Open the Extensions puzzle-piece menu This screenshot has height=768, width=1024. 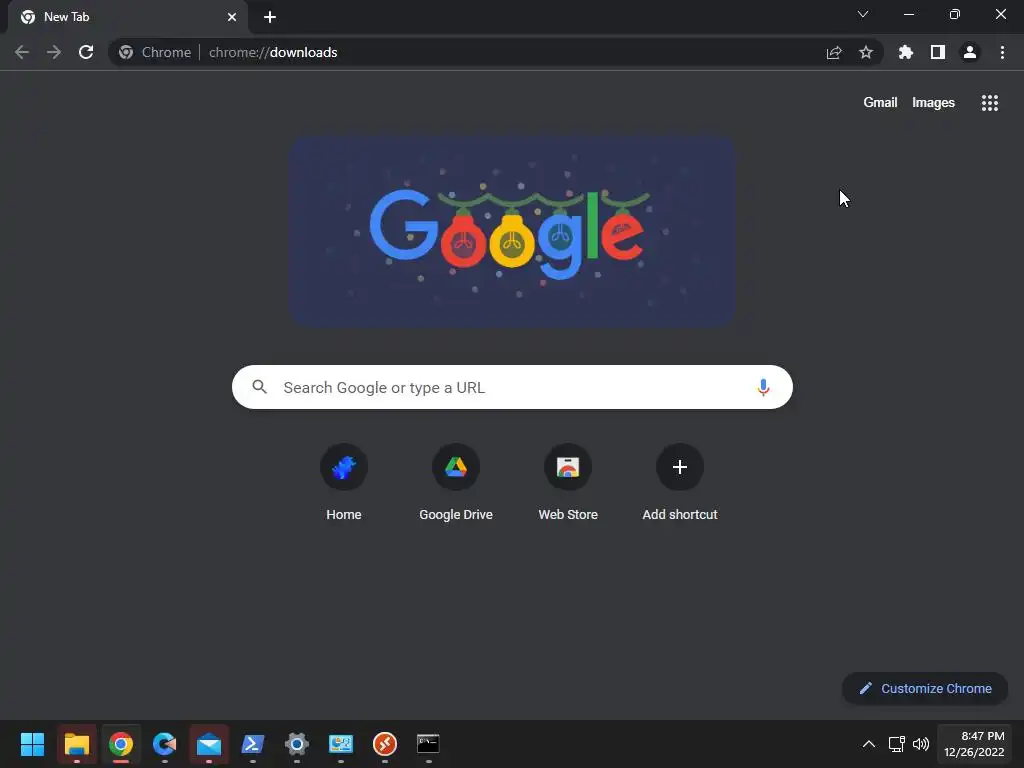coord(906,52)
